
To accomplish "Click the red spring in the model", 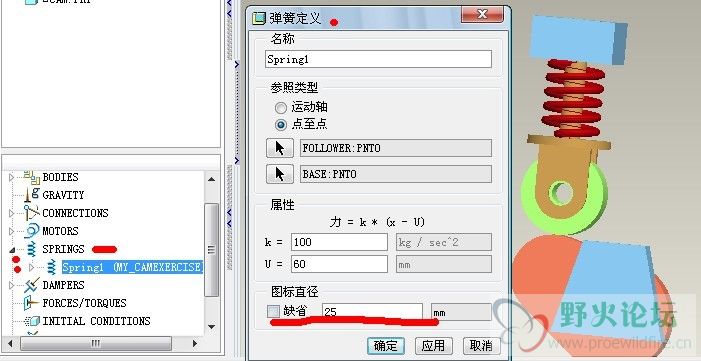I will (x=572, y=98).
